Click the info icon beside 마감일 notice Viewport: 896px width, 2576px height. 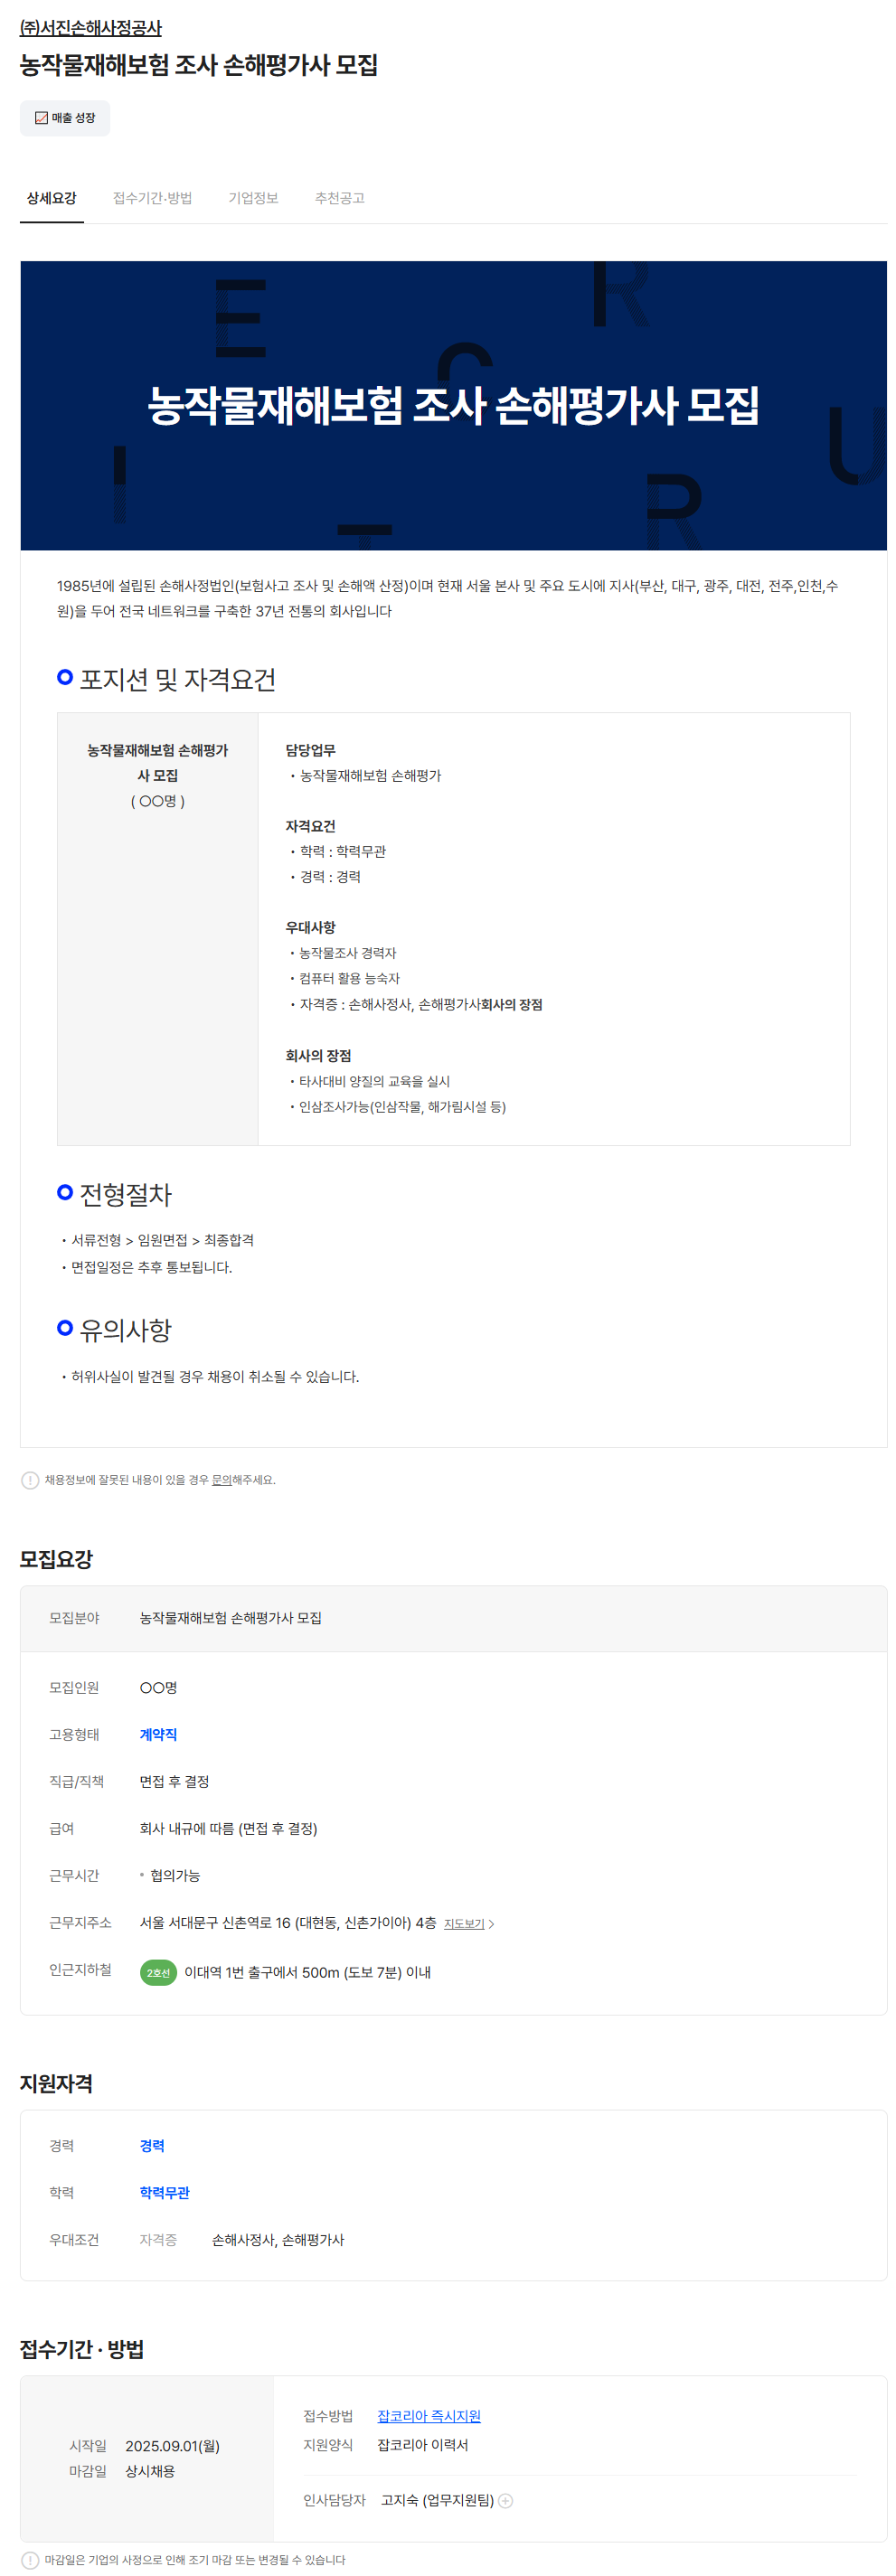pos(30,2560)
